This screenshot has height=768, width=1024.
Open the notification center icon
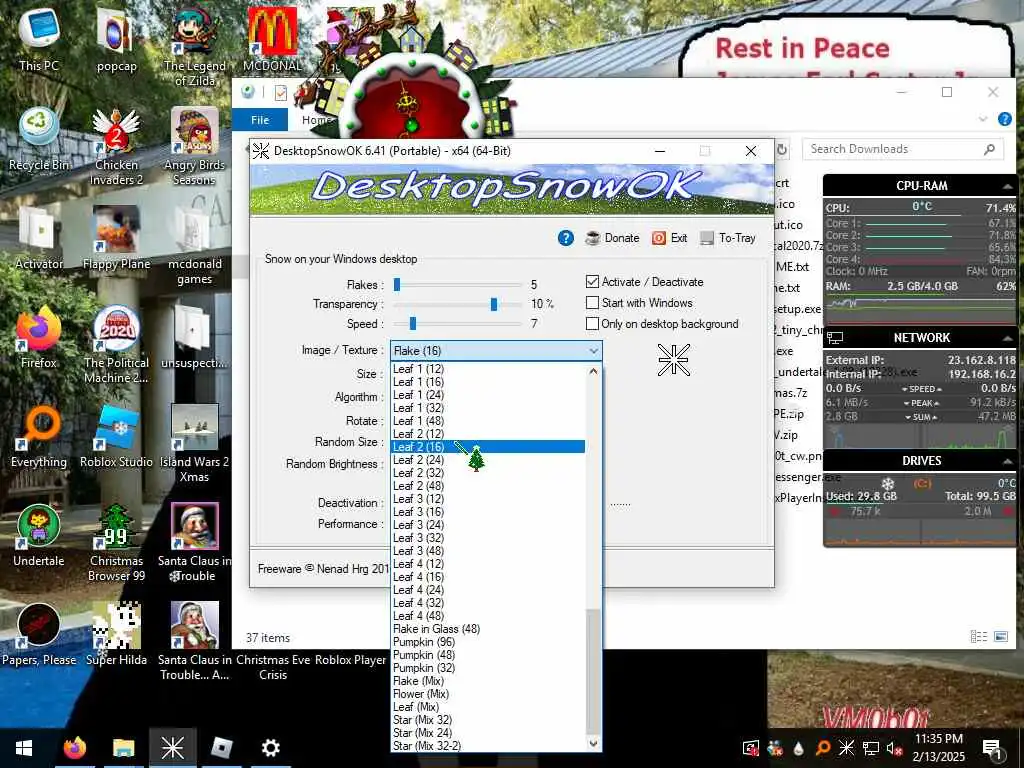tap(993, 748)
